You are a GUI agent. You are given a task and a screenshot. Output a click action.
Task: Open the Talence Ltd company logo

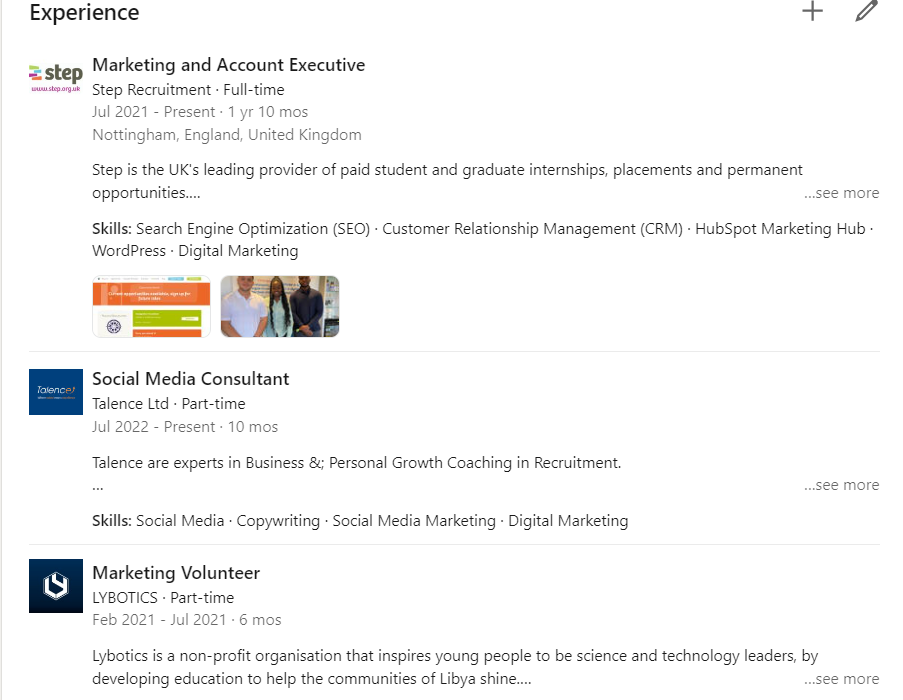pos(56,392)
